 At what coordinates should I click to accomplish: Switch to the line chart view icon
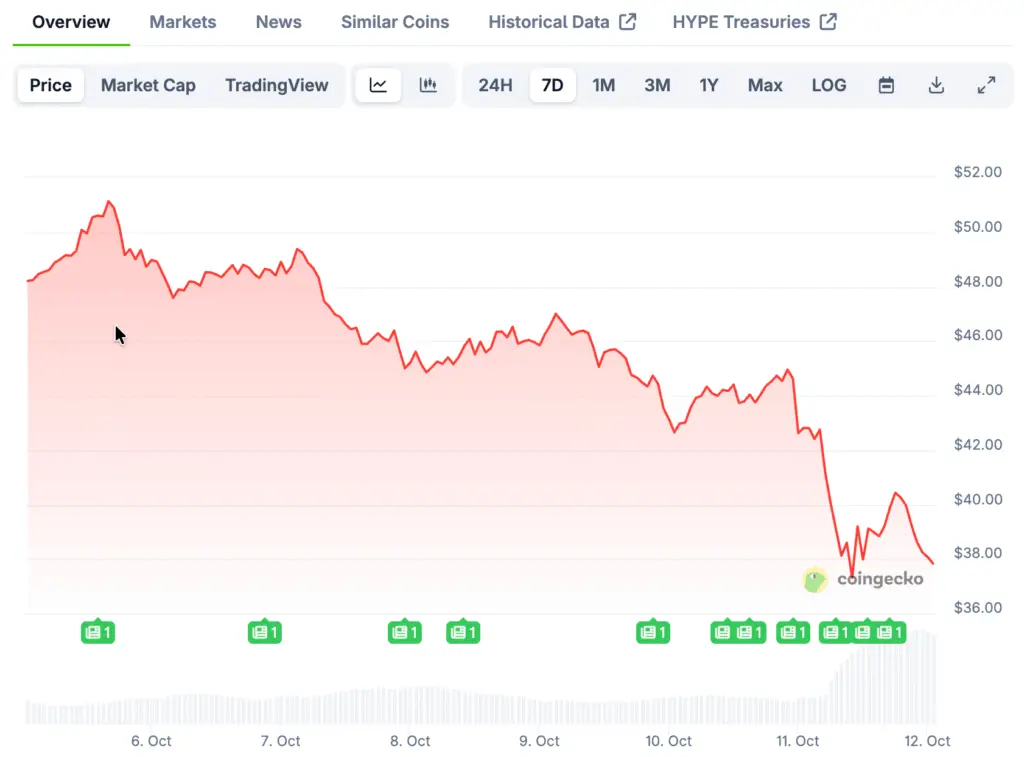(378, 85)
